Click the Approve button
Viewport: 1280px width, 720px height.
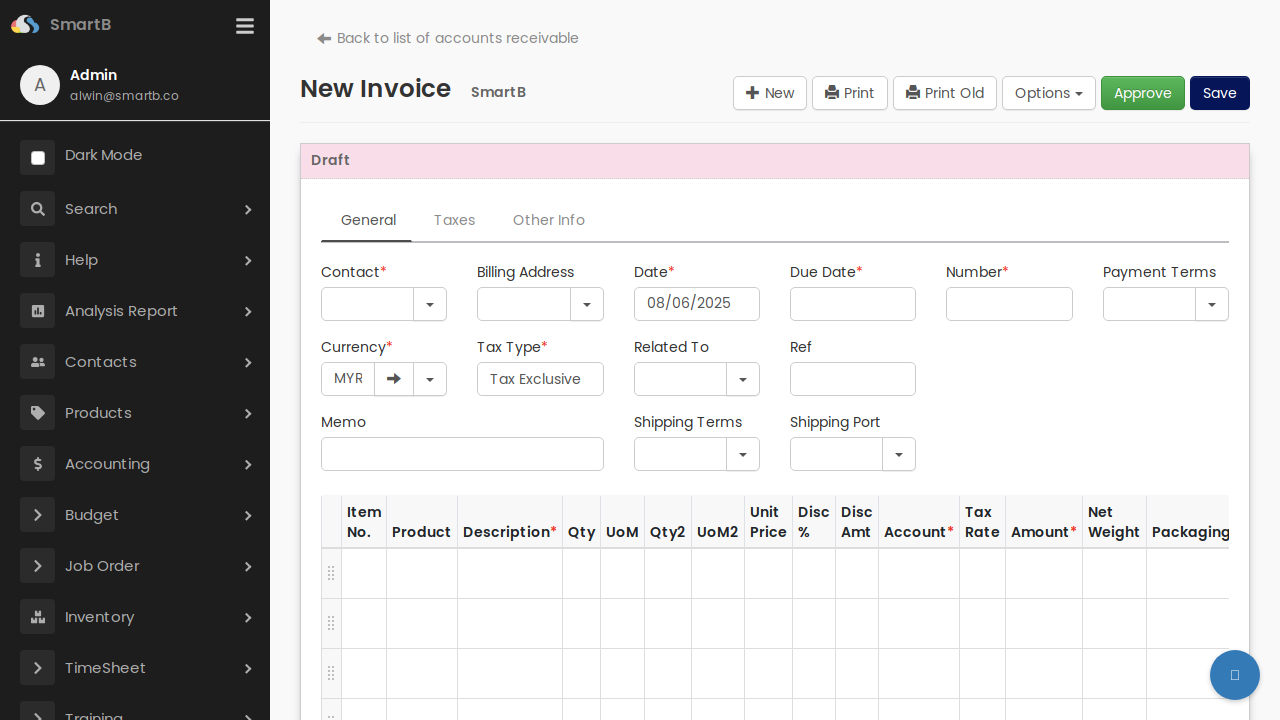pos(1142,92)
